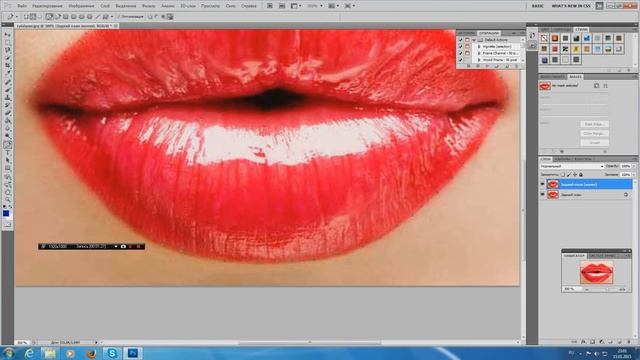Click the Photoshop taskbar icon
The image size is (640, 360).
click(x=133, y=353)
